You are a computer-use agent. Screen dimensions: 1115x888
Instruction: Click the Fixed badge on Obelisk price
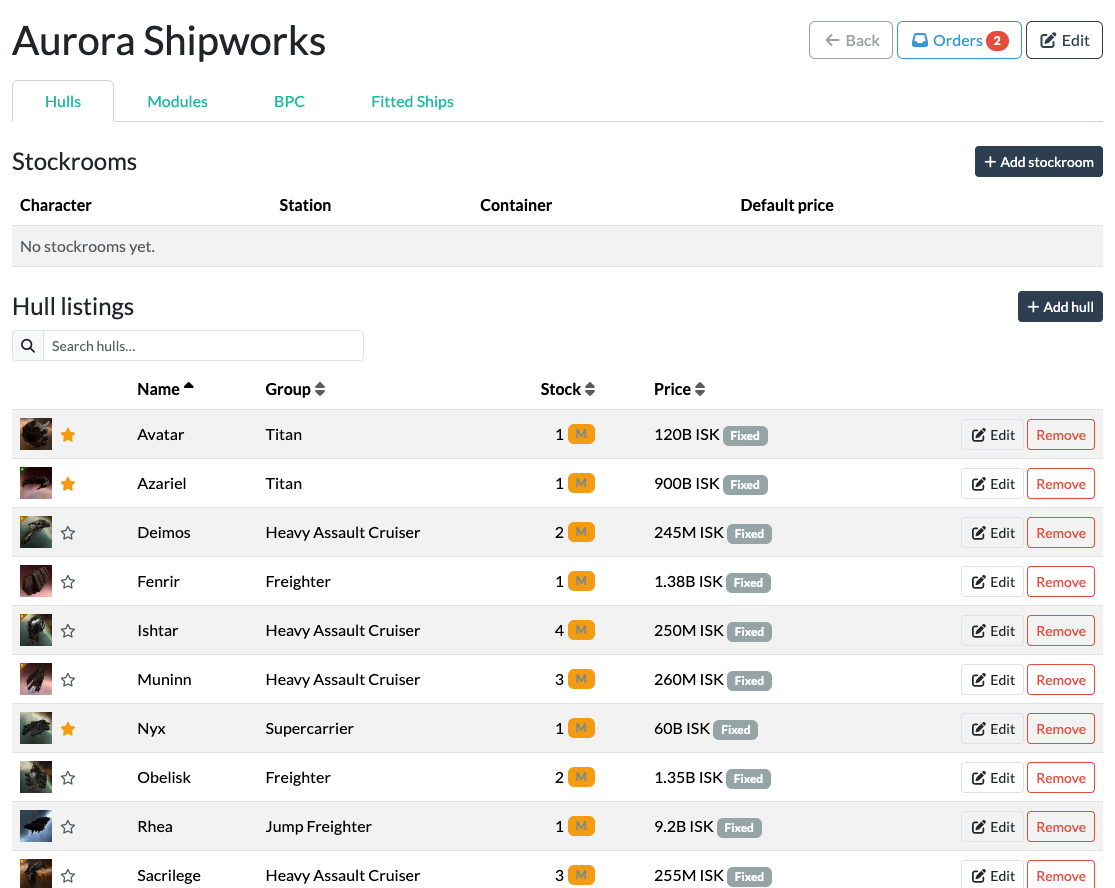click(748, 779)
